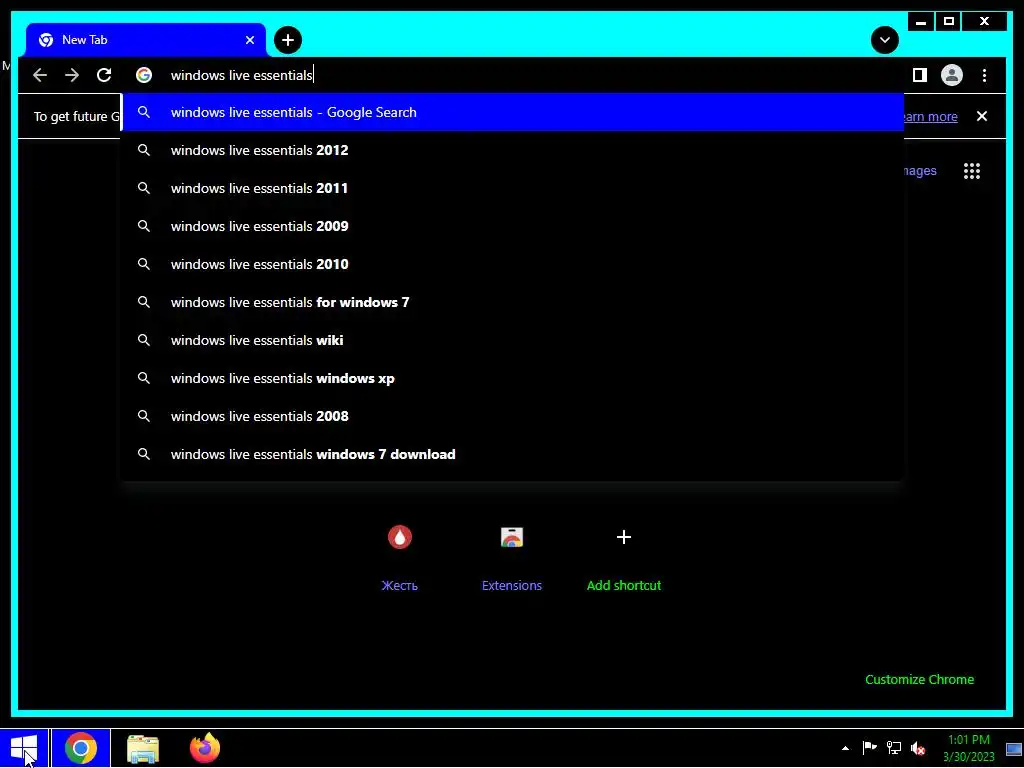Open the Windows Start button
The height and width of the screenshot is (768, 1024).
[24, 748]
